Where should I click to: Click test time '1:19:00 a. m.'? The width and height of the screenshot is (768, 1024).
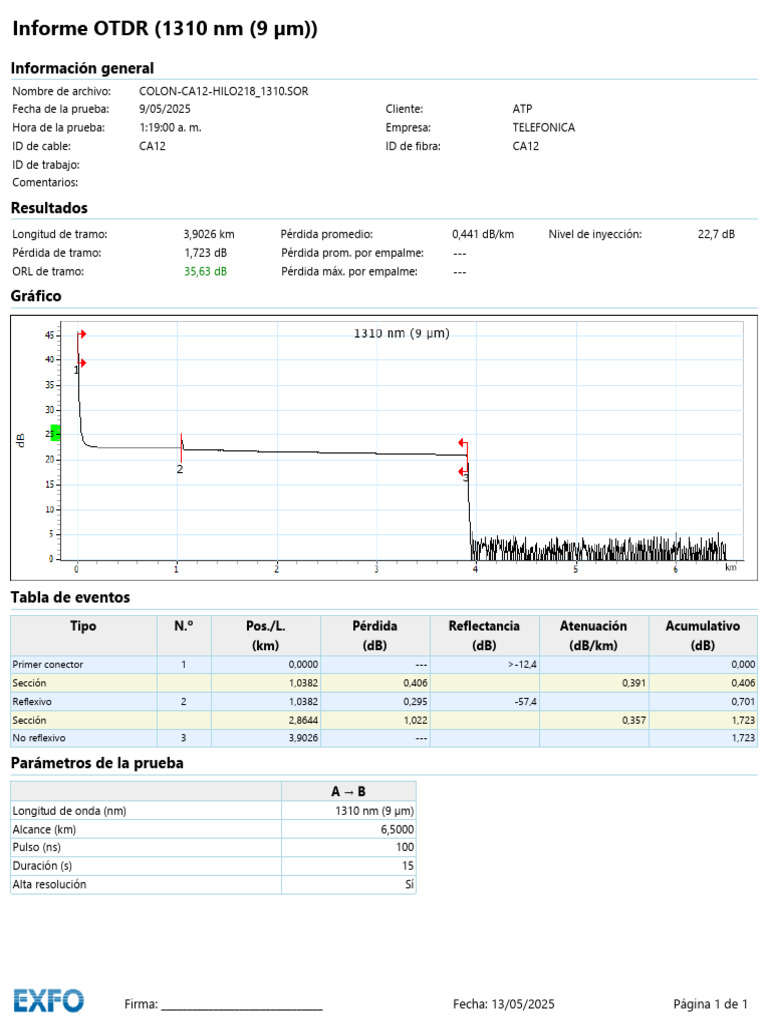click(x=170, y=127)
